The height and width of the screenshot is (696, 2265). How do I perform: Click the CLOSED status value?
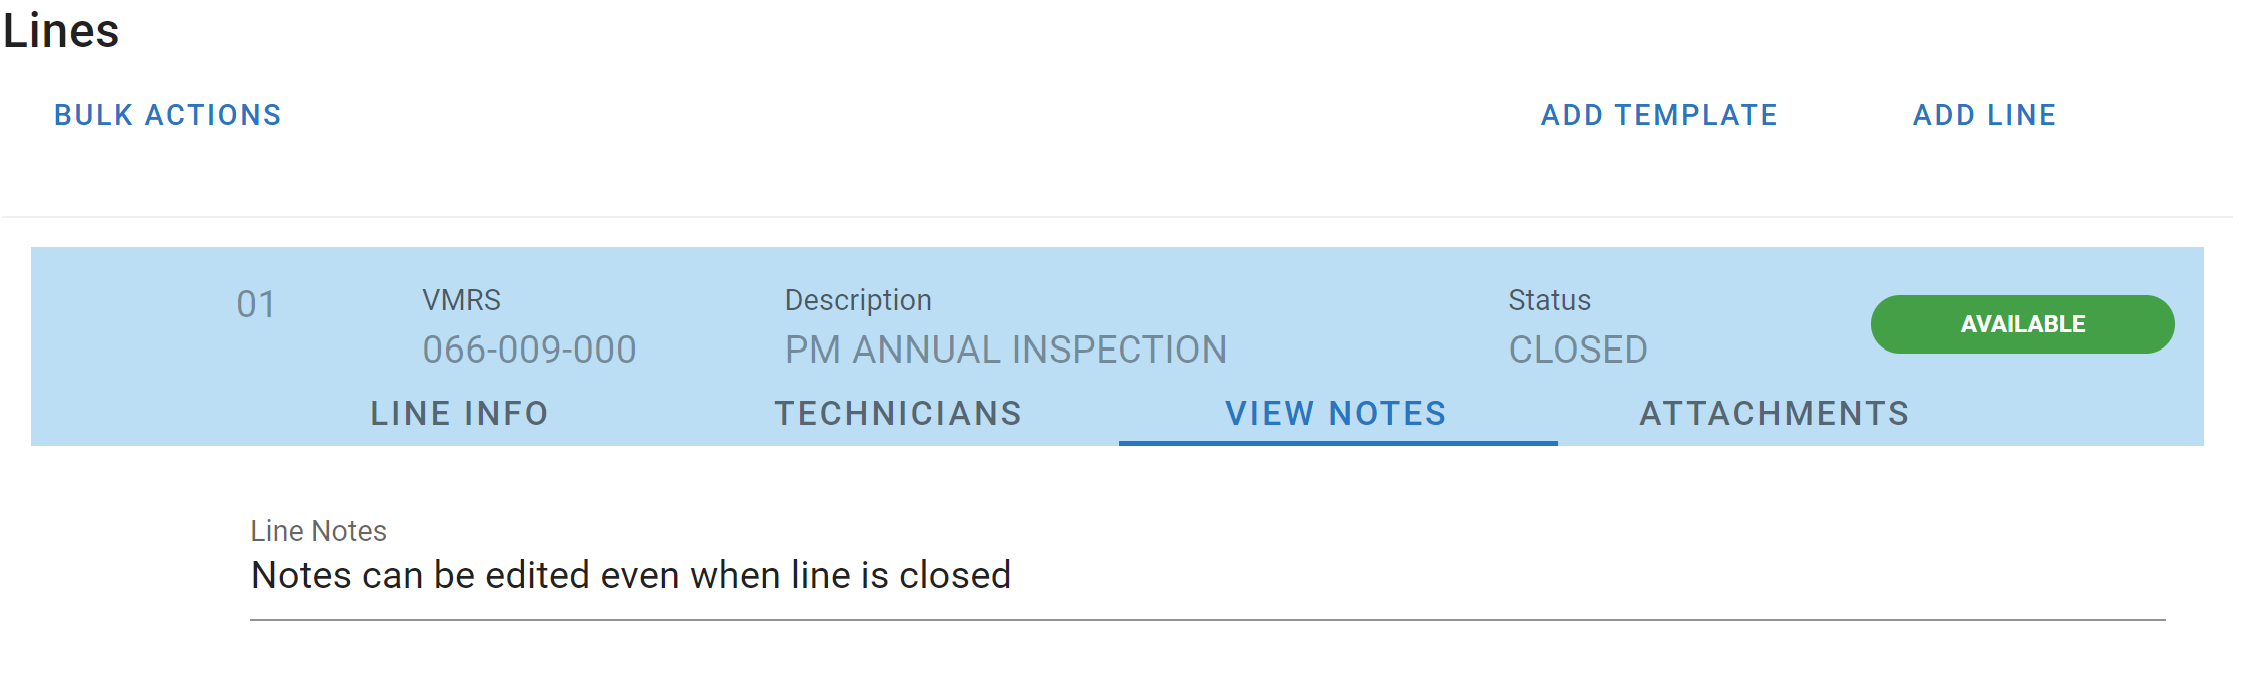1577,350
